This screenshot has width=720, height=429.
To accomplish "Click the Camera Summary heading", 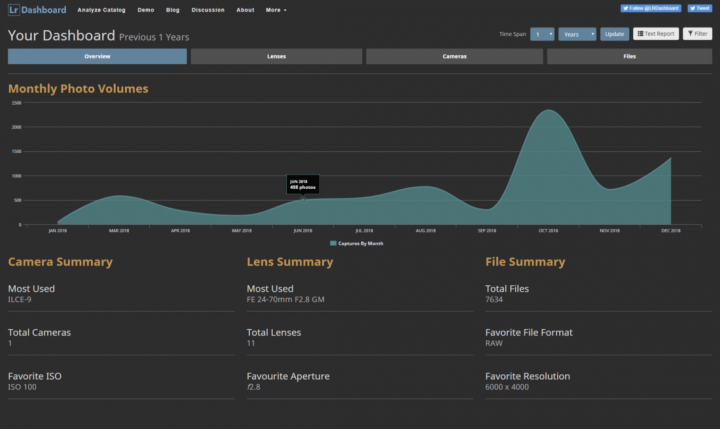I will coord(60,262).
